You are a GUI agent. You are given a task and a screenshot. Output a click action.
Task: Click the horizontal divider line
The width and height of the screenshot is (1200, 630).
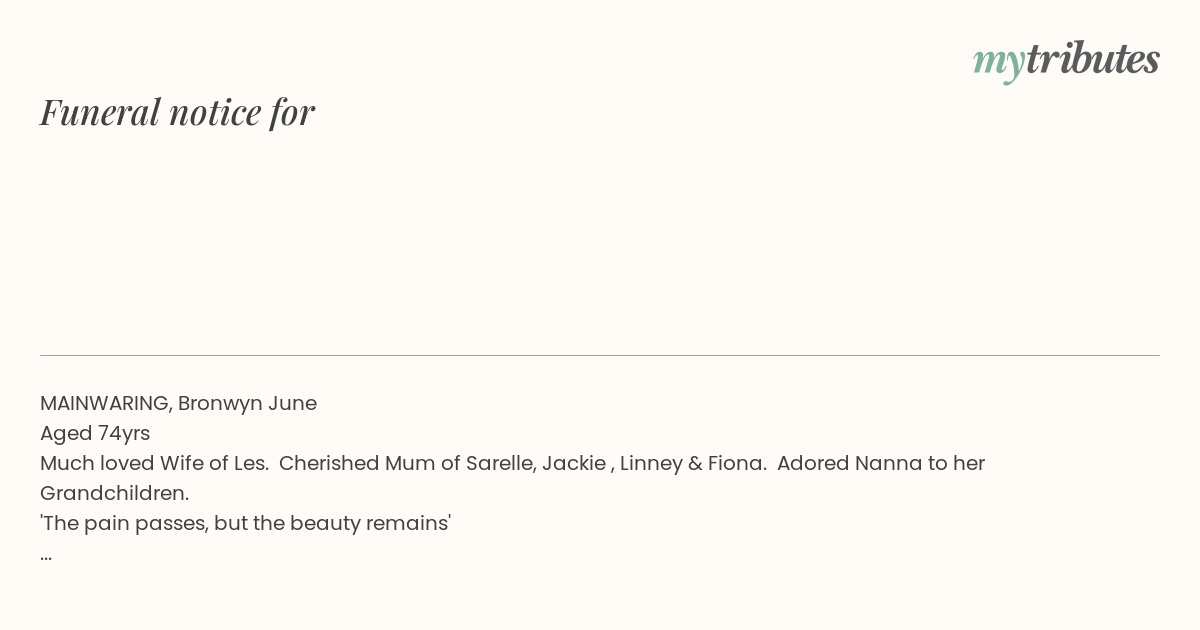coord(600,355)
